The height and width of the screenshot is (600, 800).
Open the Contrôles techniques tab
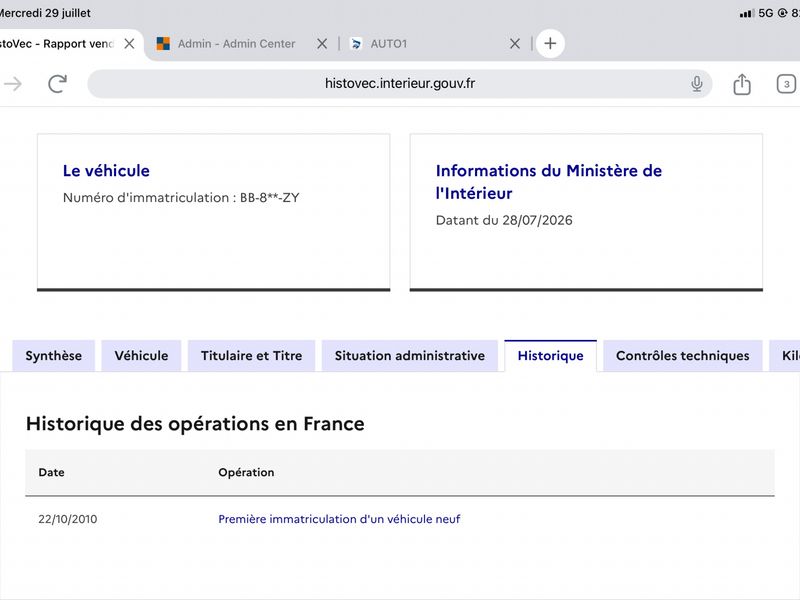pyautogui.click(x=683, y=356)
